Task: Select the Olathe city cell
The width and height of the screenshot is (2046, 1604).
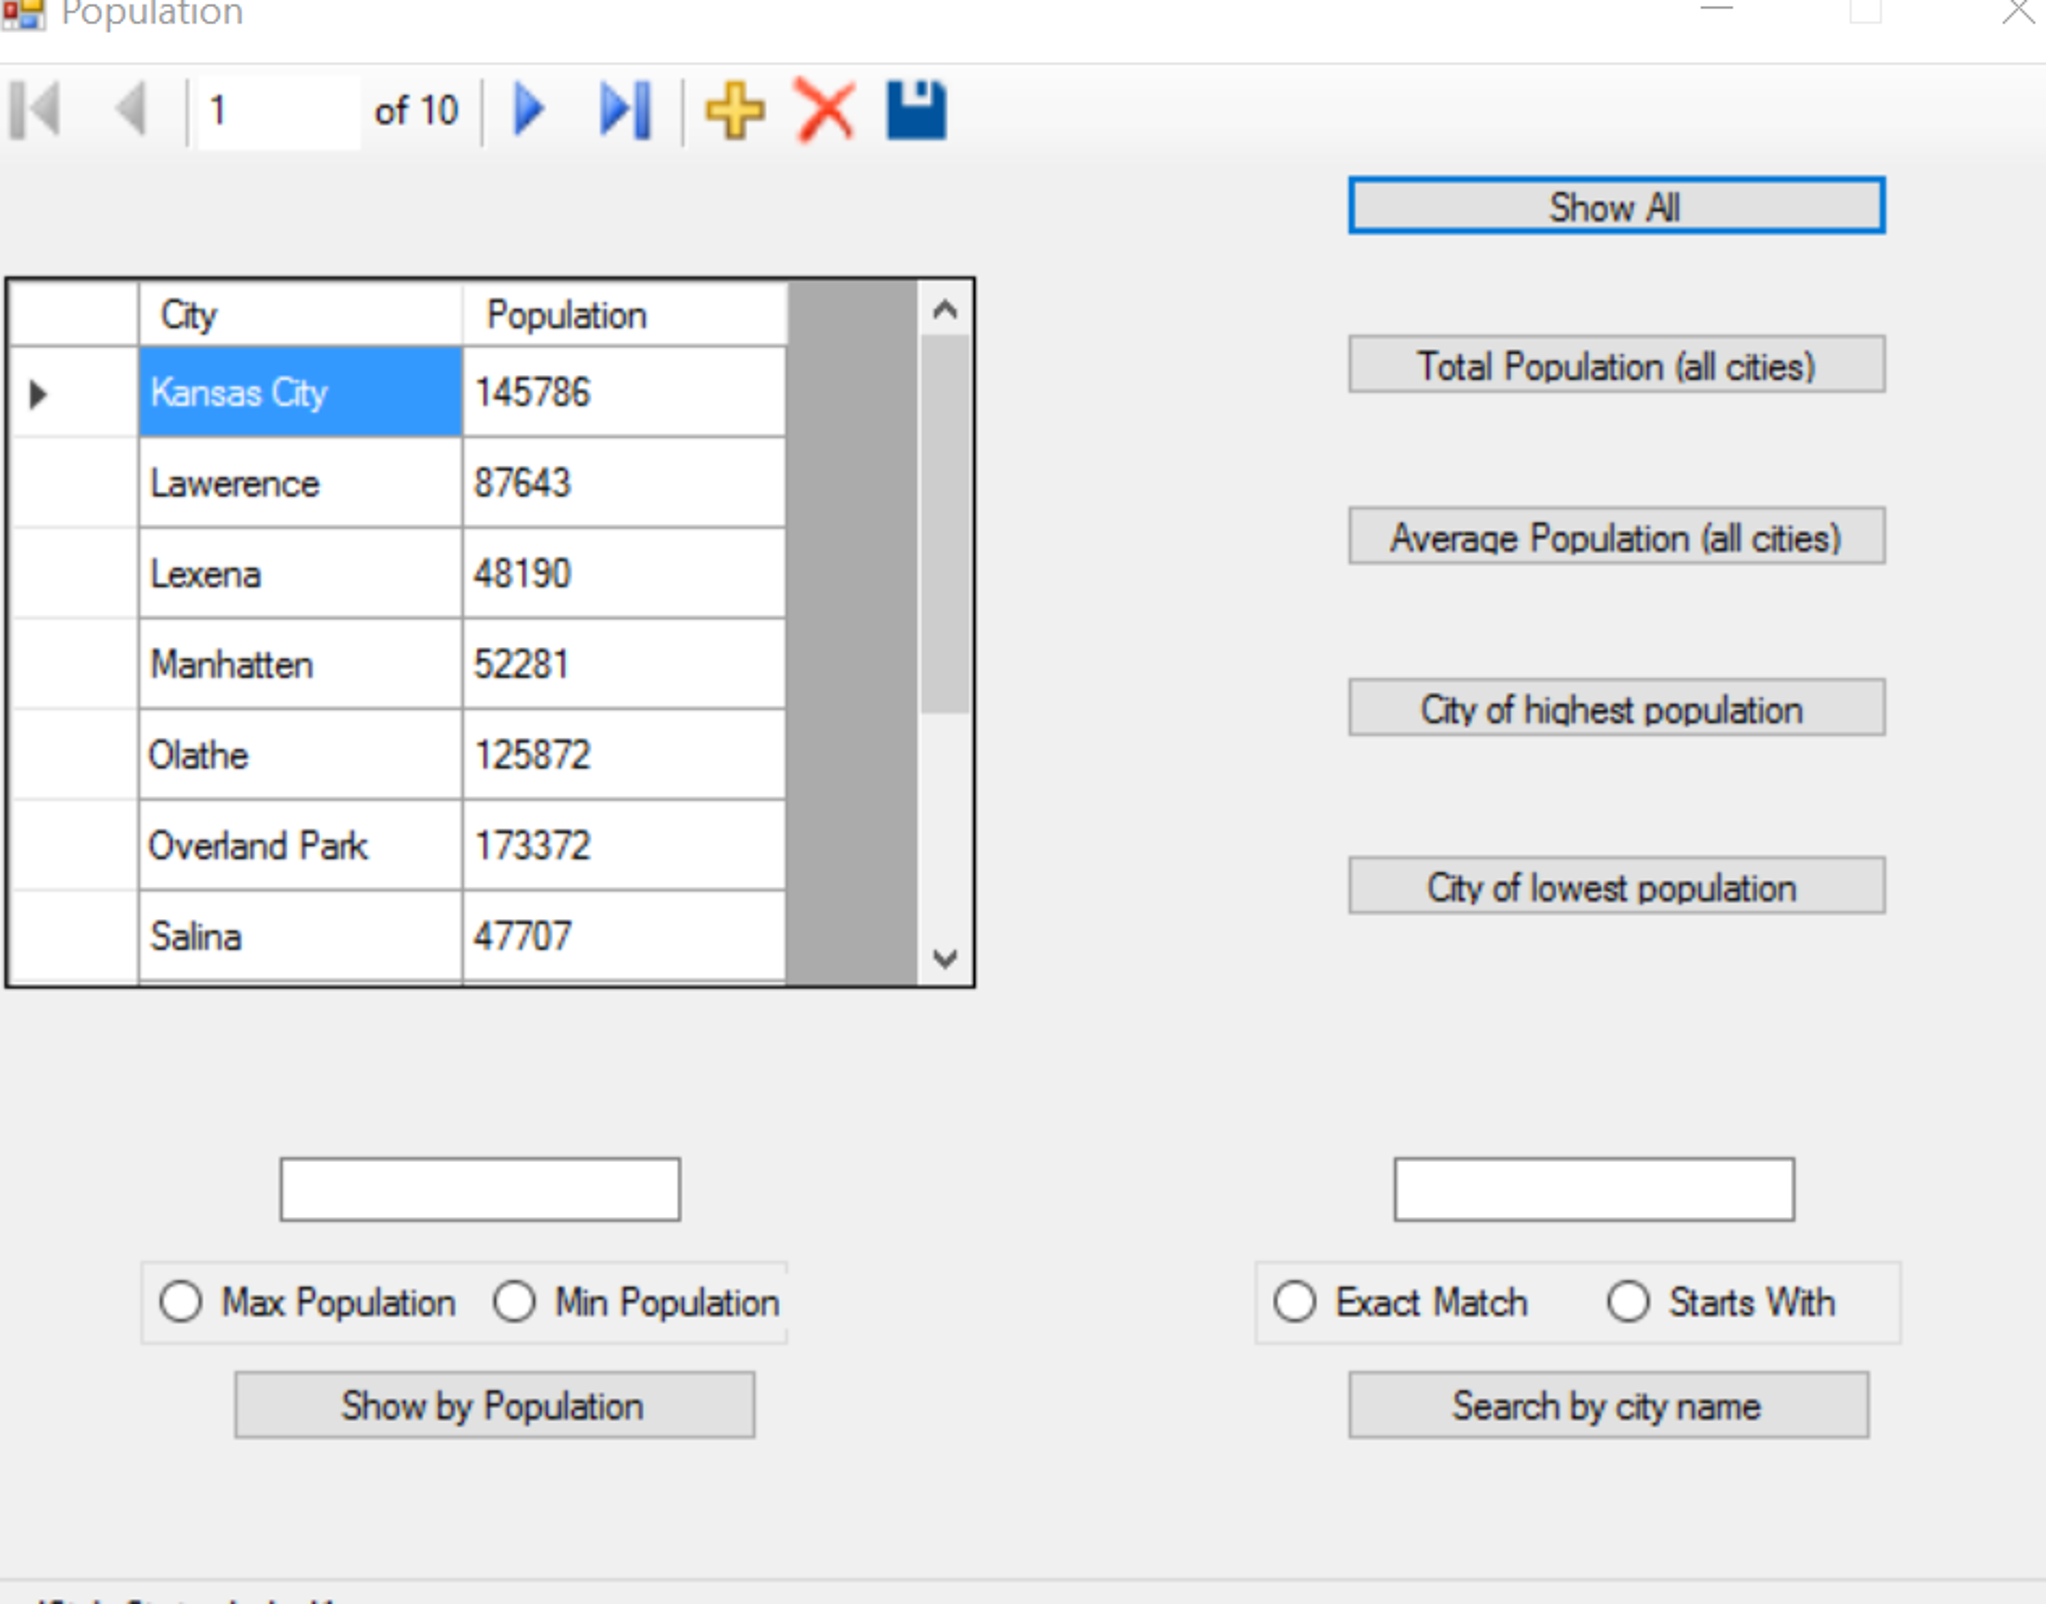Action: [300, 755]
